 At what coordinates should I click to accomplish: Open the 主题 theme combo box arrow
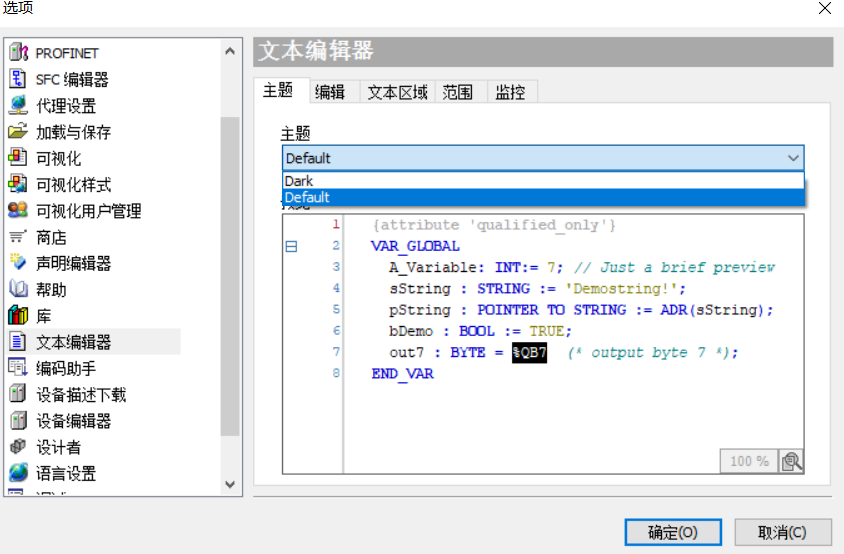pyautogui.click(x=793, y=158)
